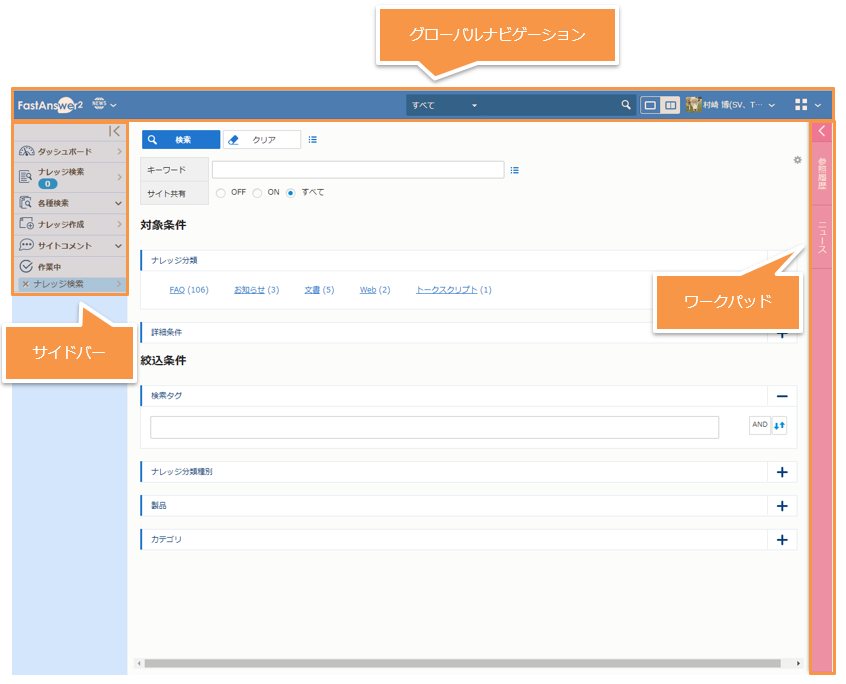Image resolution: width=846 pixels, height=684 pixels.
Task: Click the horizontal scrollbar at bottom
Action: pyautogui.click(x=460, y=663)
